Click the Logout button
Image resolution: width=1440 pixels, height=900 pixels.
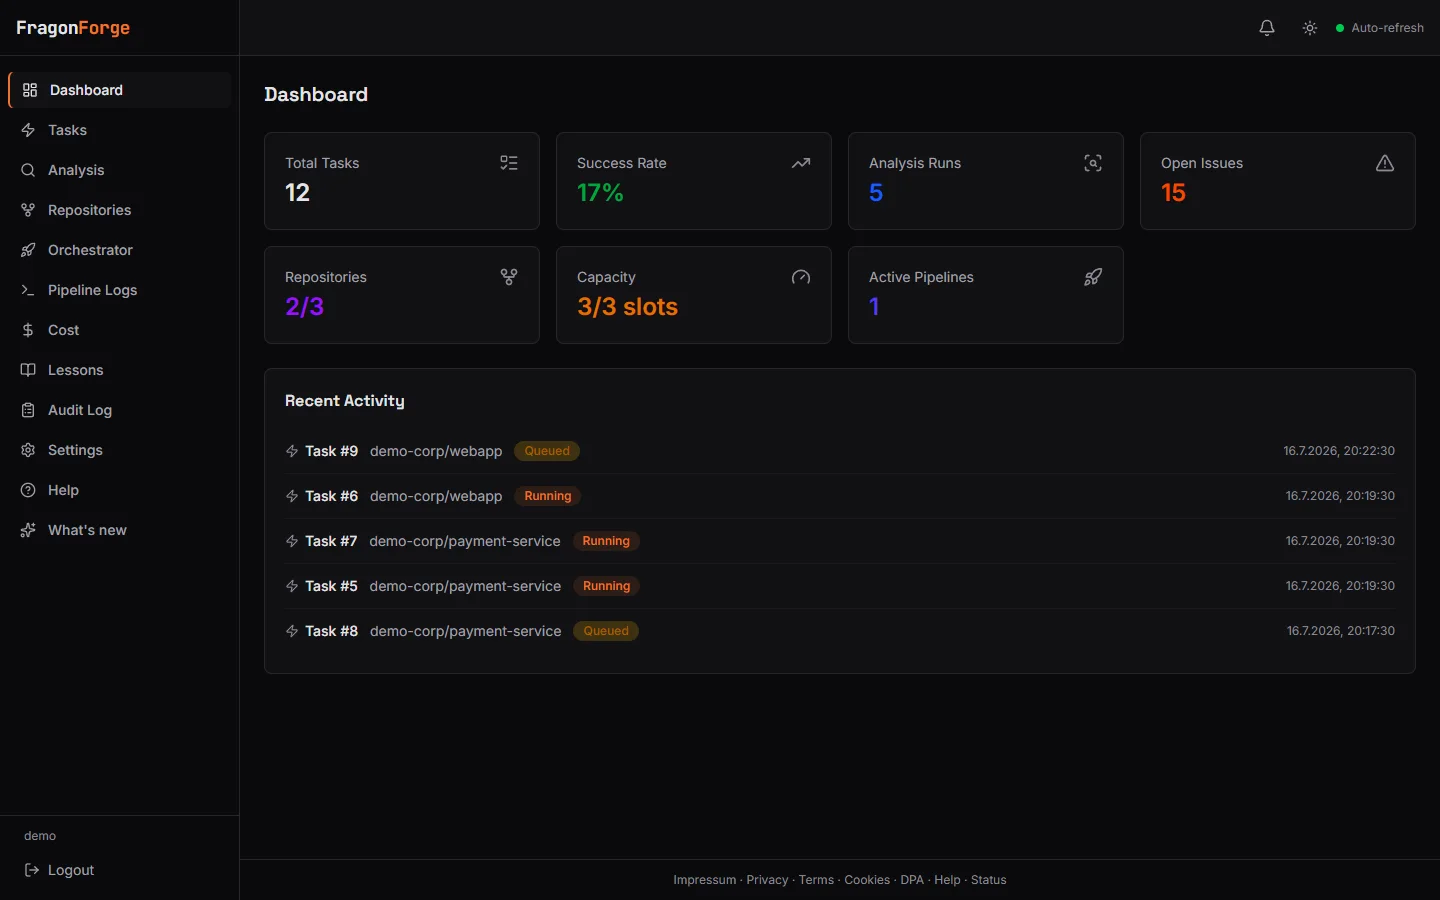[59, 870]
